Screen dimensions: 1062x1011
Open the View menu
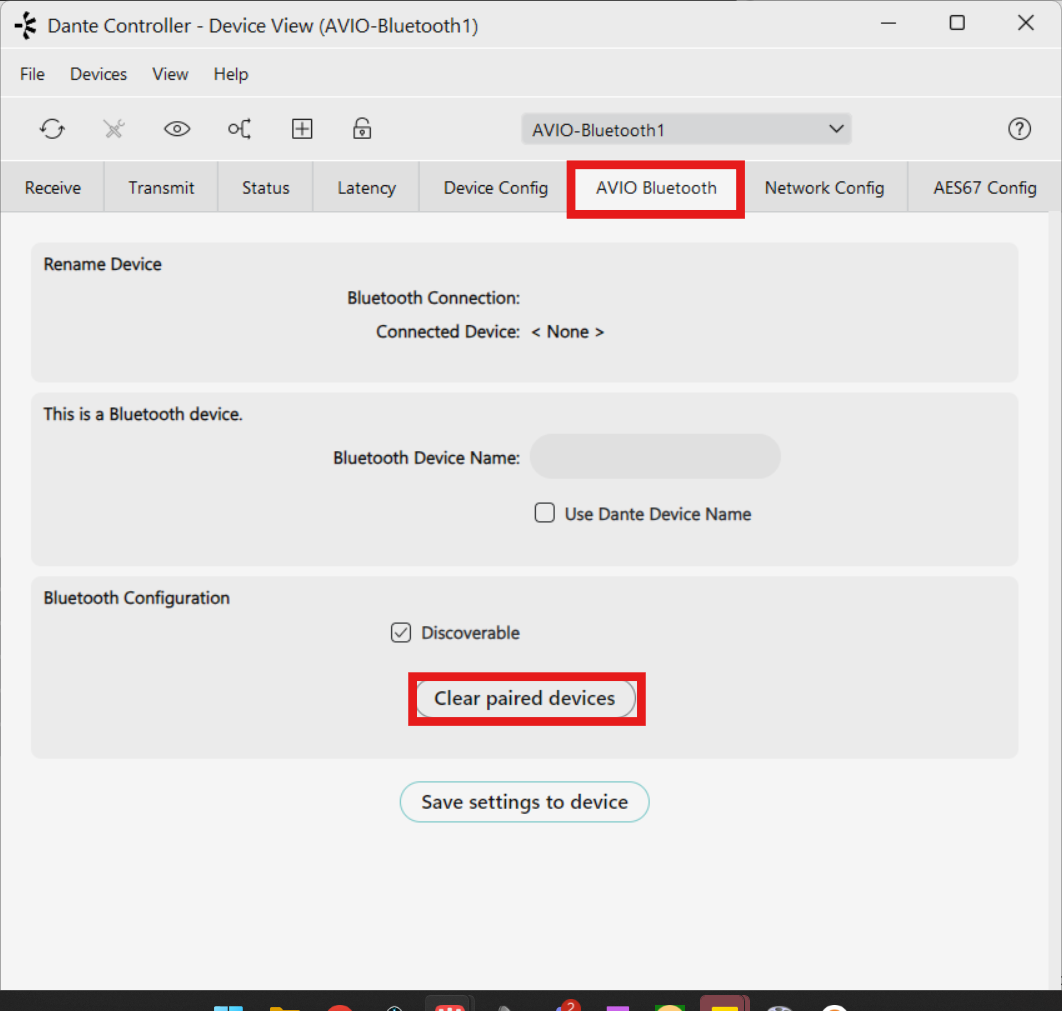(170, 74)
